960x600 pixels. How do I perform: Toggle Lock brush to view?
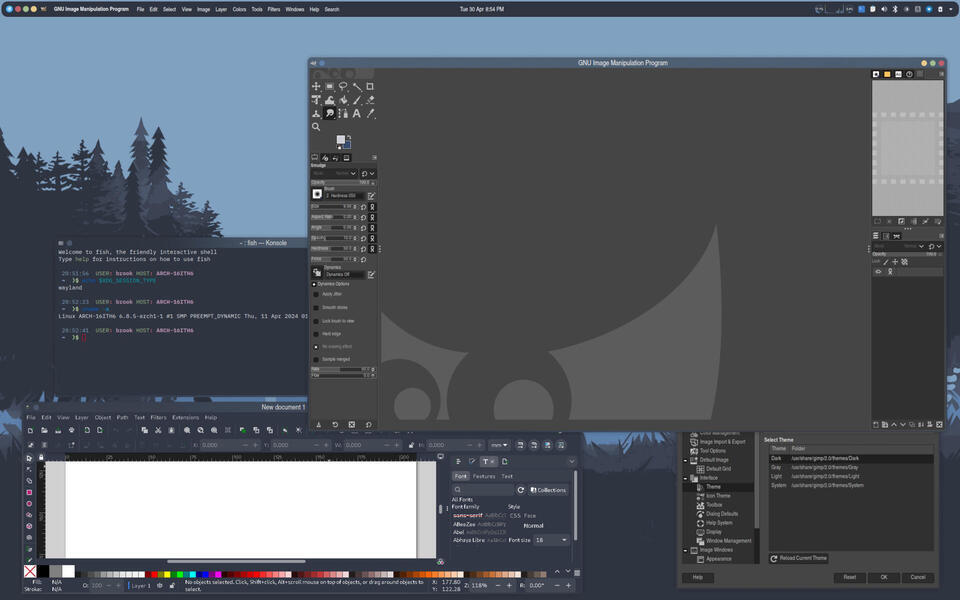point(316,321)
